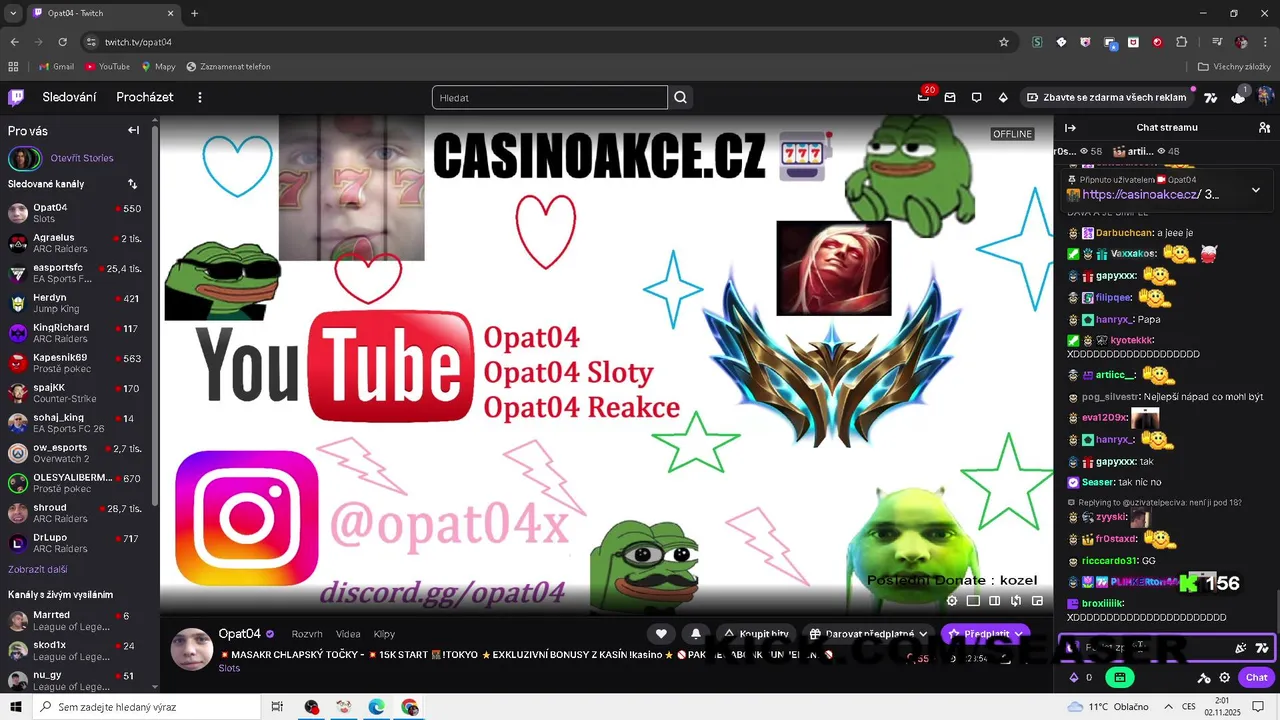Screen dimensions: 1280x720
Task: Collapse the Pro vás sidebar arrow
Action: click(133, 130)
